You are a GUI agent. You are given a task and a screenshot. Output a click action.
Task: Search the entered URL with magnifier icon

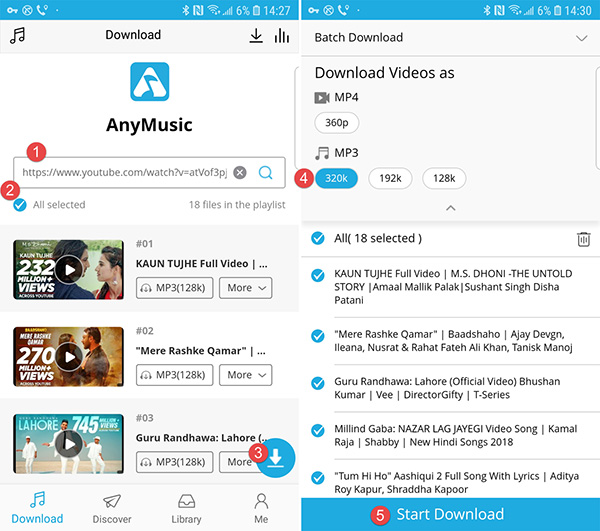[266, 173]
